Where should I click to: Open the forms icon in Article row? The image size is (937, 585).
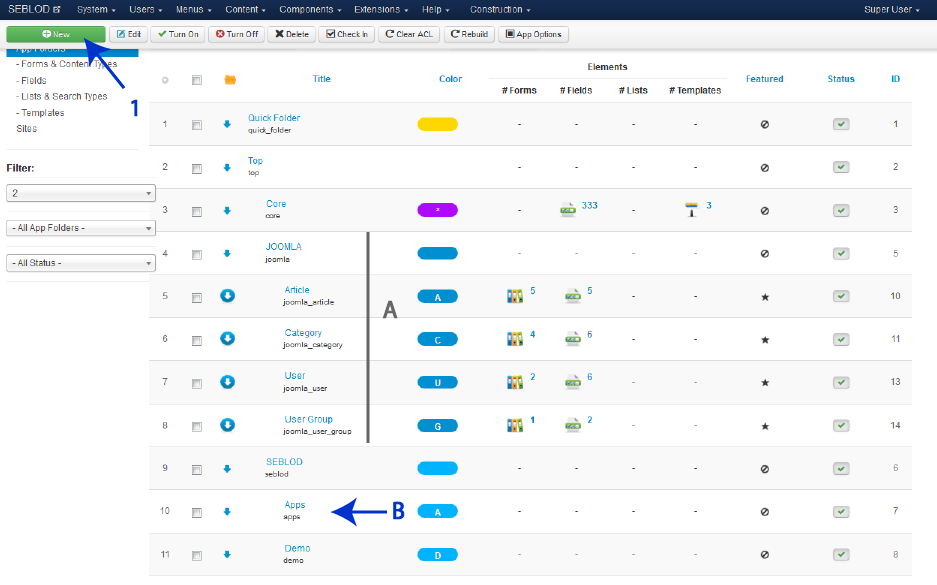click(x=515, y=296)
